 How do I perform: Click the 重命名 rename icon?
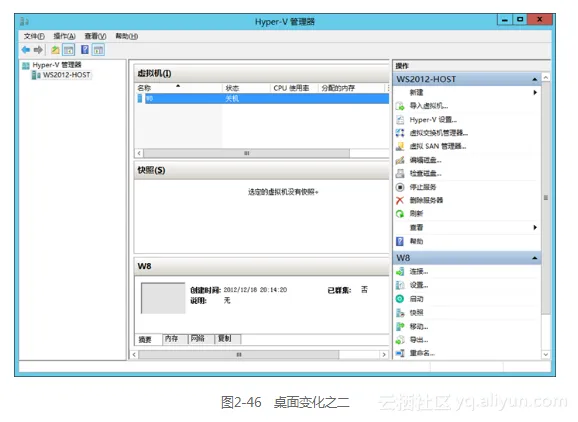[400, 353]
